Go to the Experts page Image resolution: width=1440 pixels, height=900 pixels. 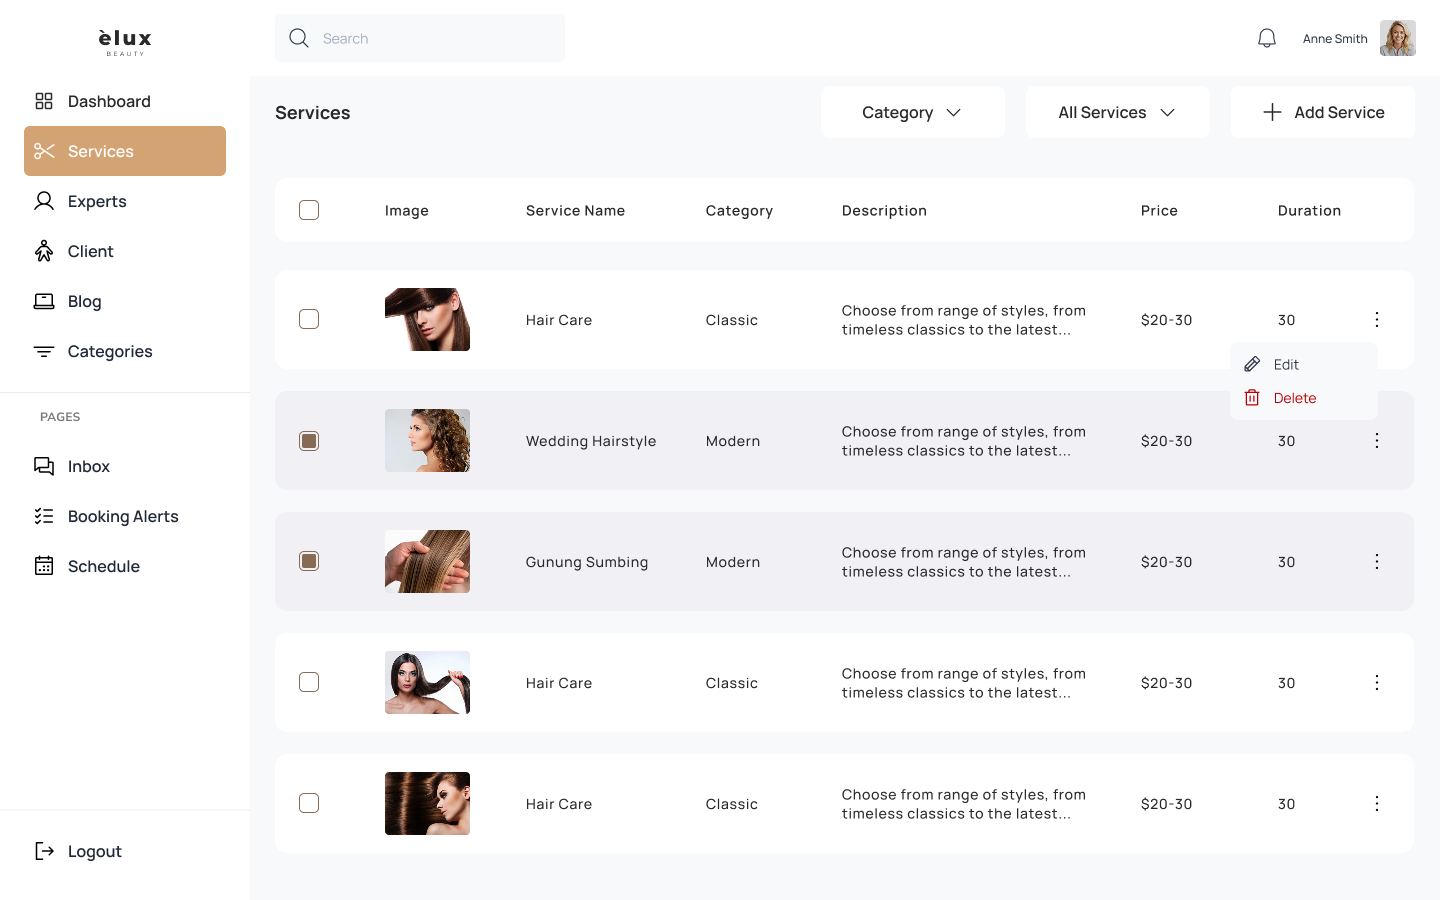pyautogui.click(x=97, y=201)
